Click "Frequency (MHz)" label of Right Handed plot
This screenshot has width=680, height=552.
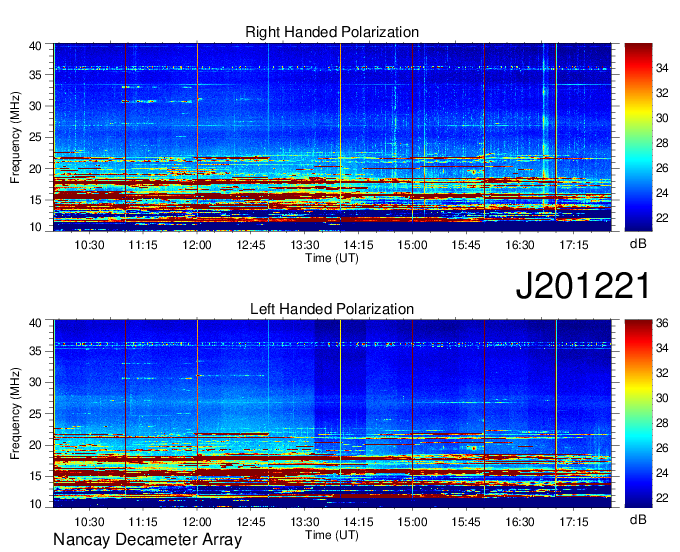pyautogui.click(x=15, y=137)
